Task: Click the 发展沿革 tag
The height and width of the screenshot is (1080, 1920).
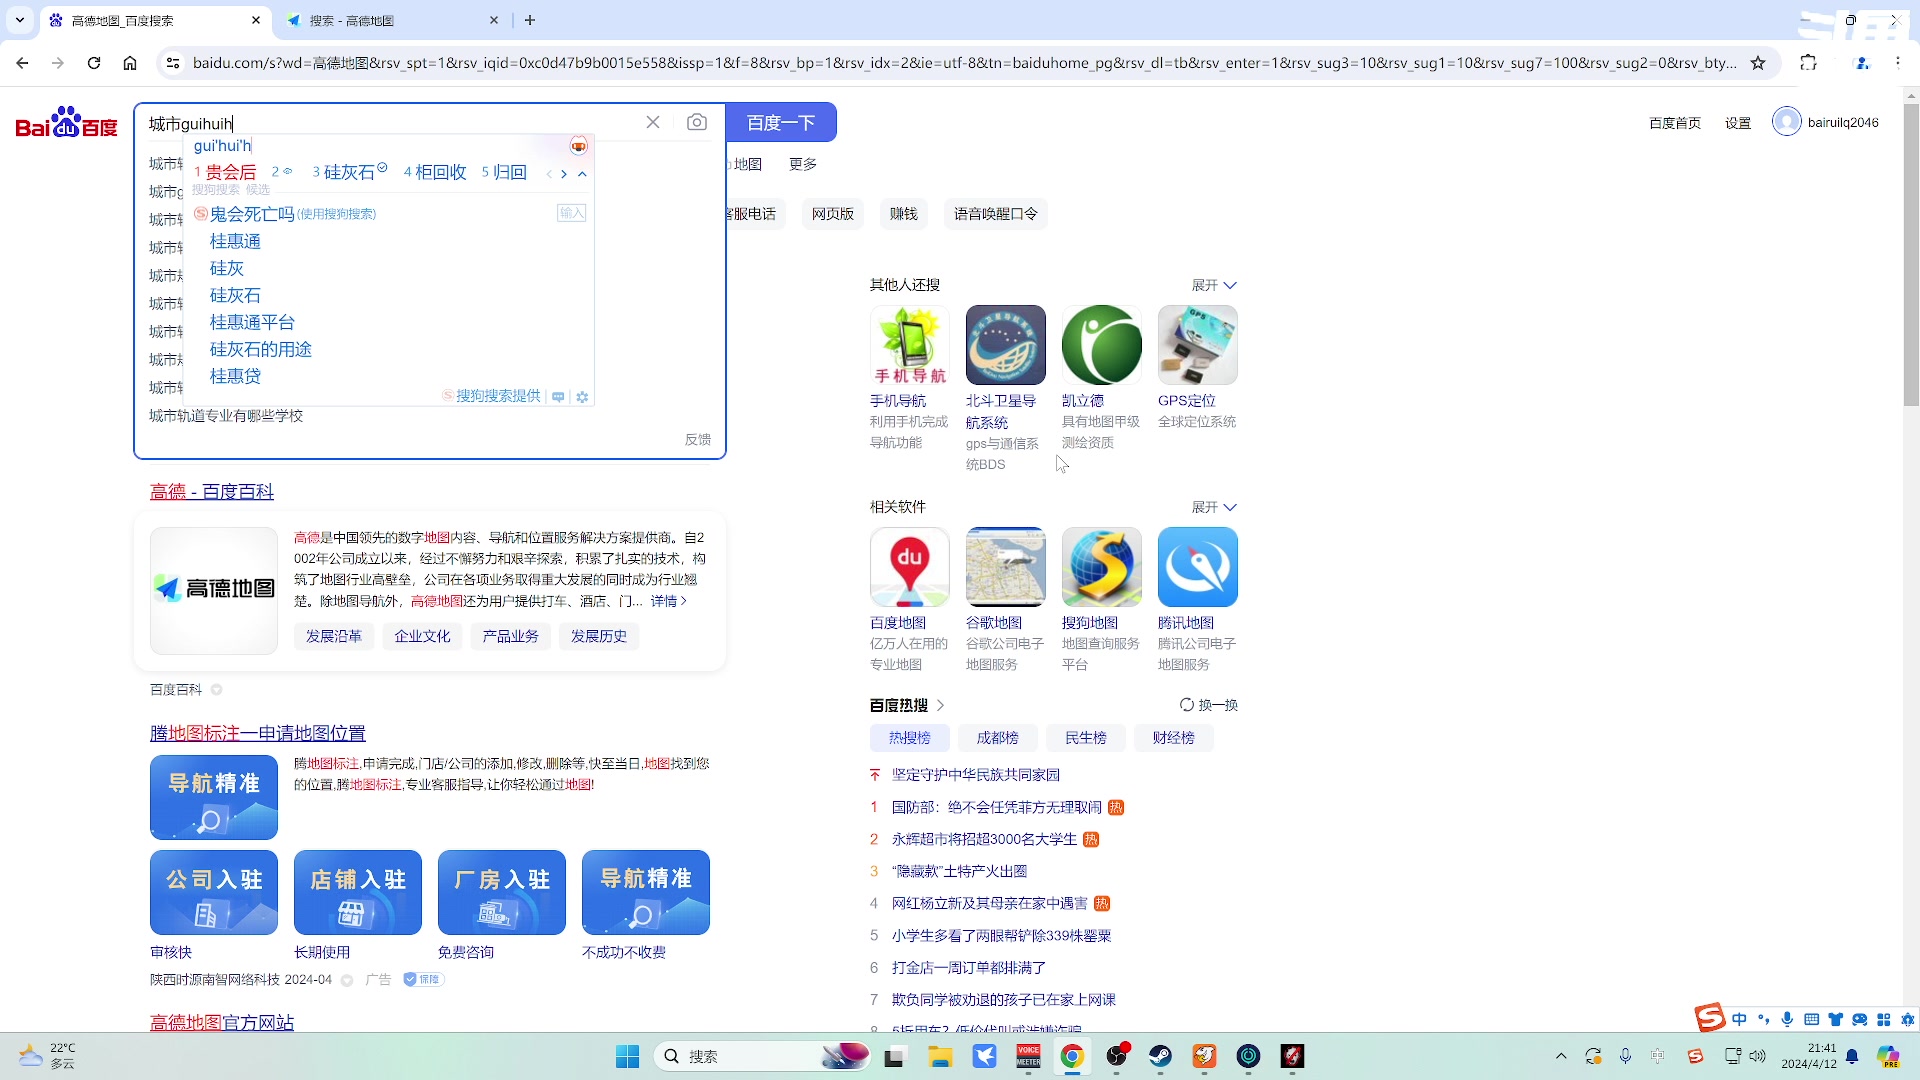Action: point(334,636)
